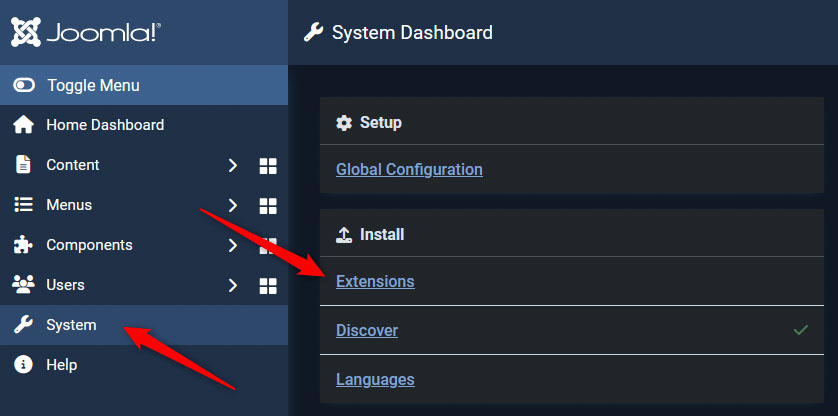This screenshot has width=838, height=416.
Task: Open Menus dashboard grid icon
Action: [x=267, y=205]
